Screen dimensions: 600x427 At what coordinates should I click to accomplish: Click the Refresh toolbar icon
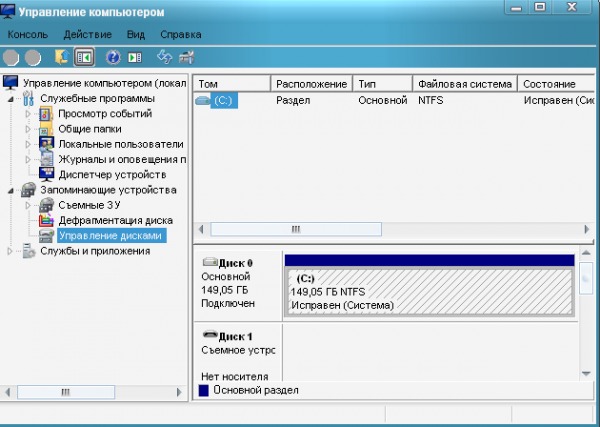click(165, 57)
